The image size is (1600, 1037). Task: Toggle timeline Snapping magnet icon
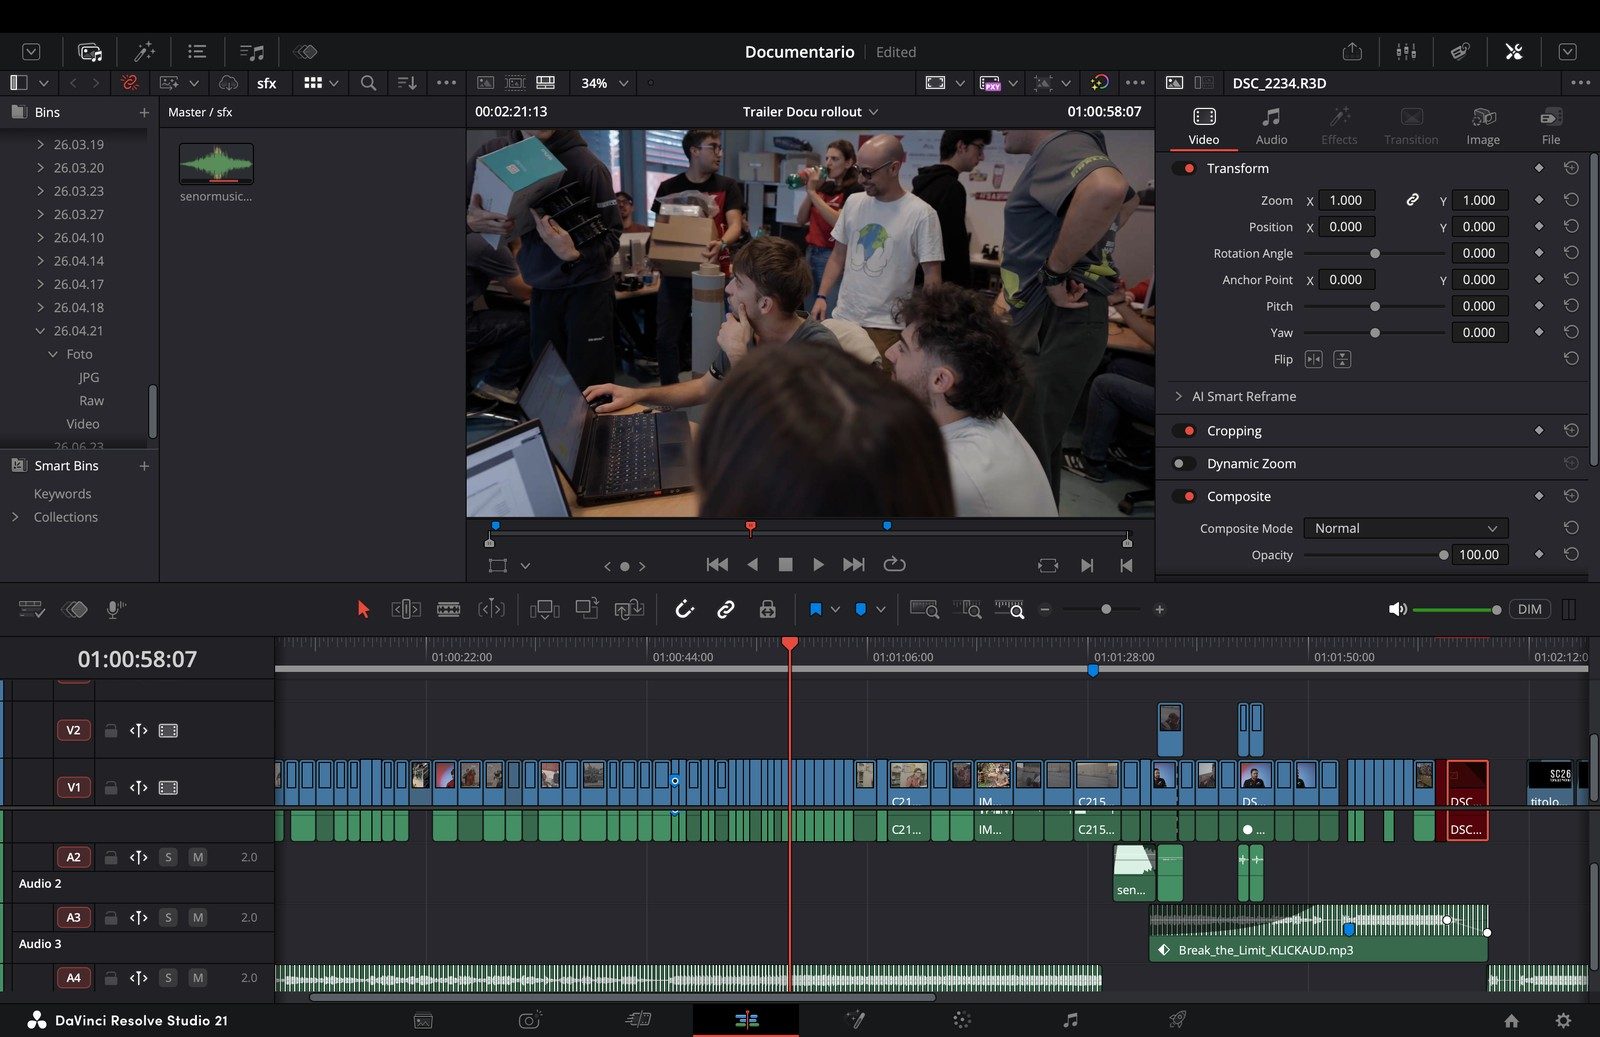pos(684,609)
